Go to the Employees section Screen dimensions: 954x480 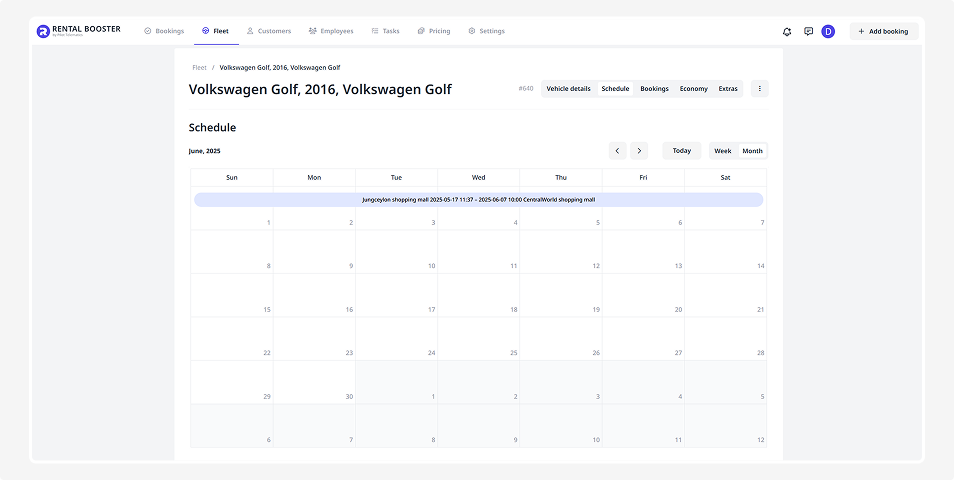tap(331, 31)
